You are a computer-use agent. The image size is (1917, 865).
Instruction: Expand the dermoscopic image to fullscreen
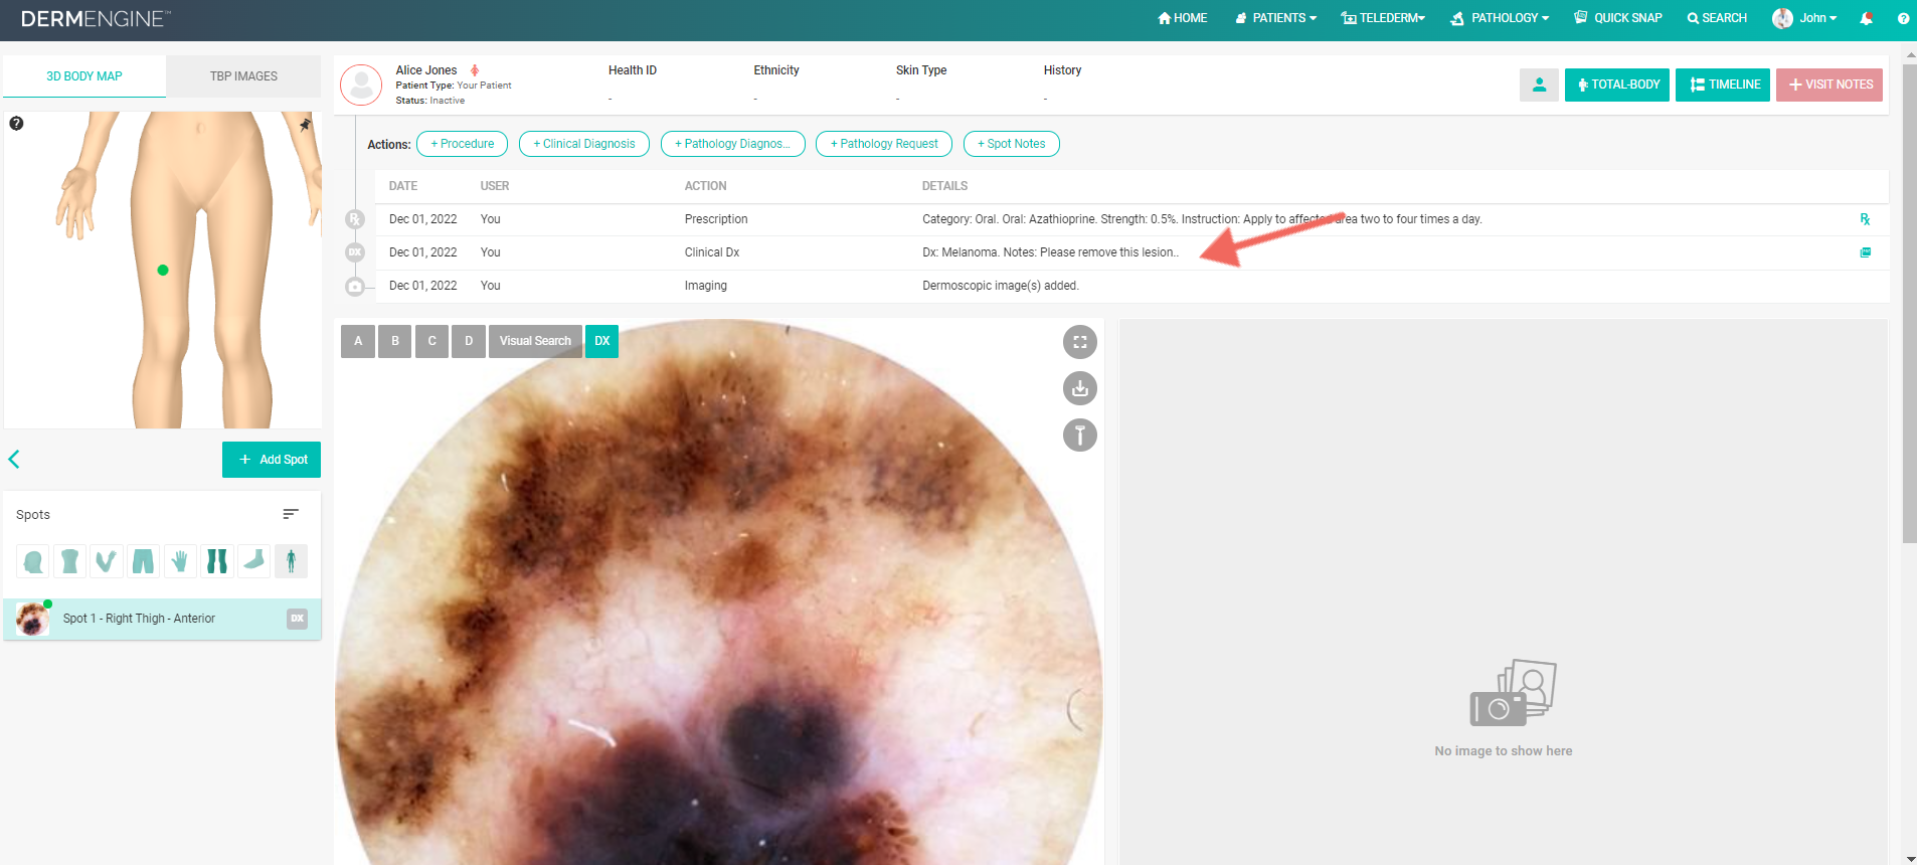pos(1080,342)
